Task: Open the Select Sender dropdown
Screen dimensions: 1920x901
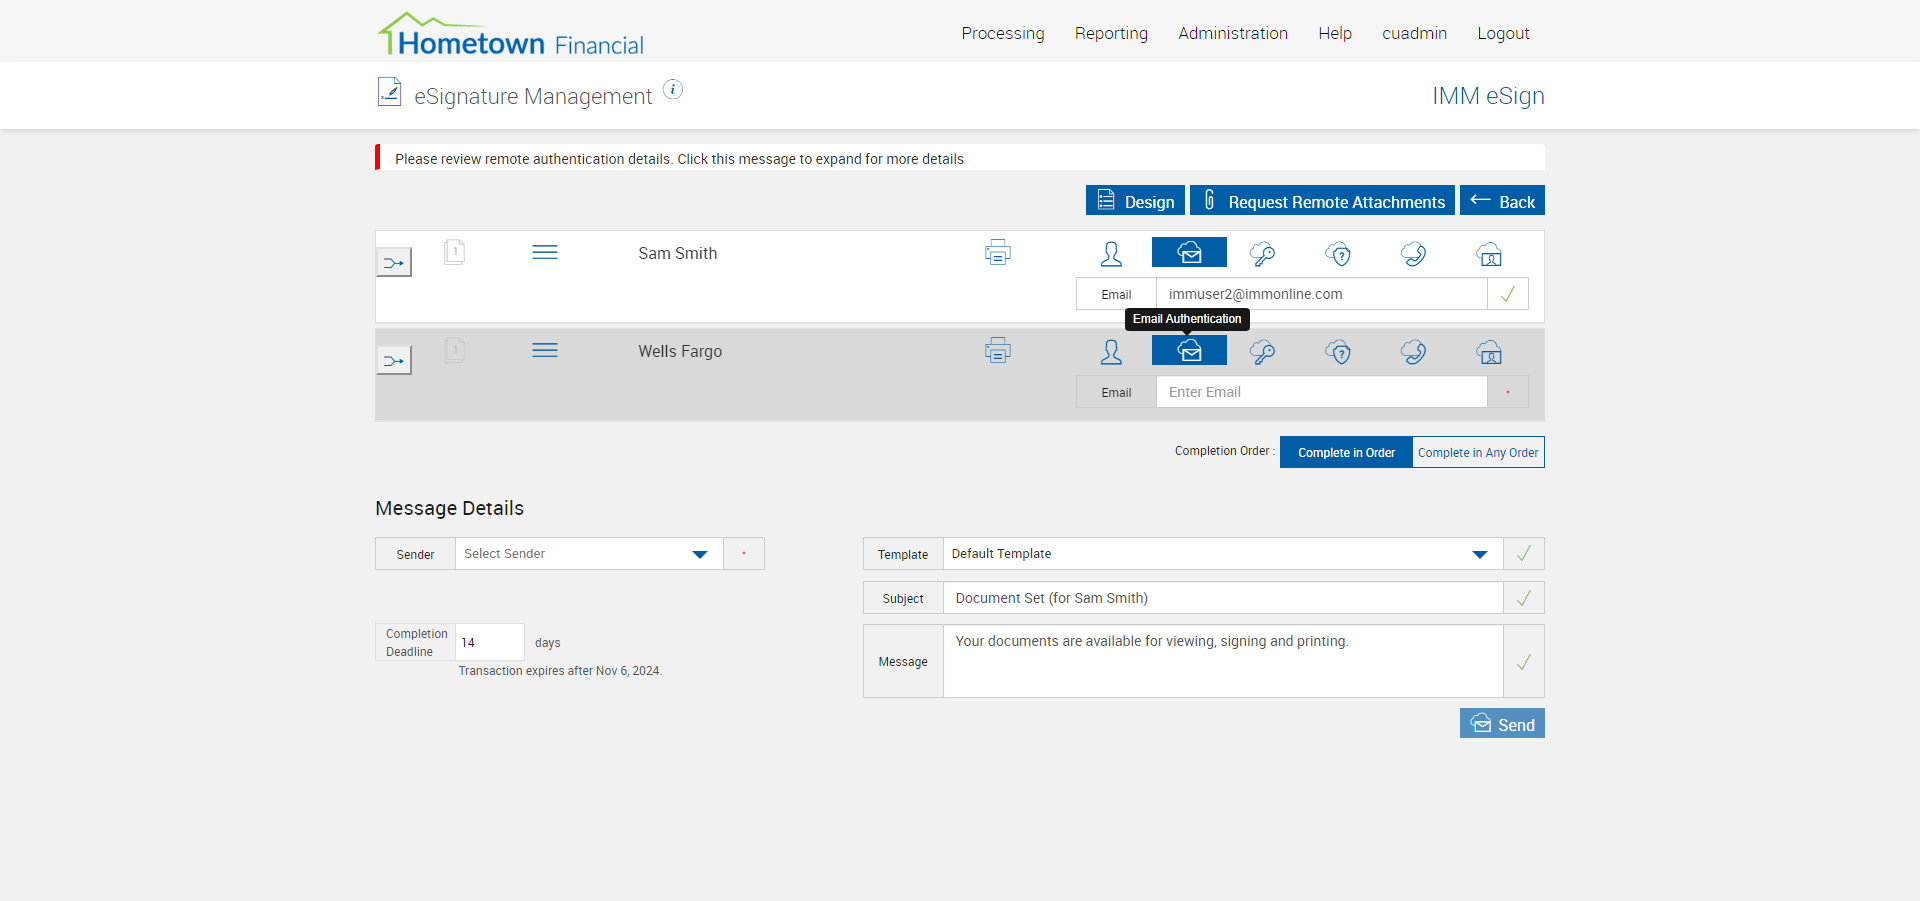Action: (589, 554)
